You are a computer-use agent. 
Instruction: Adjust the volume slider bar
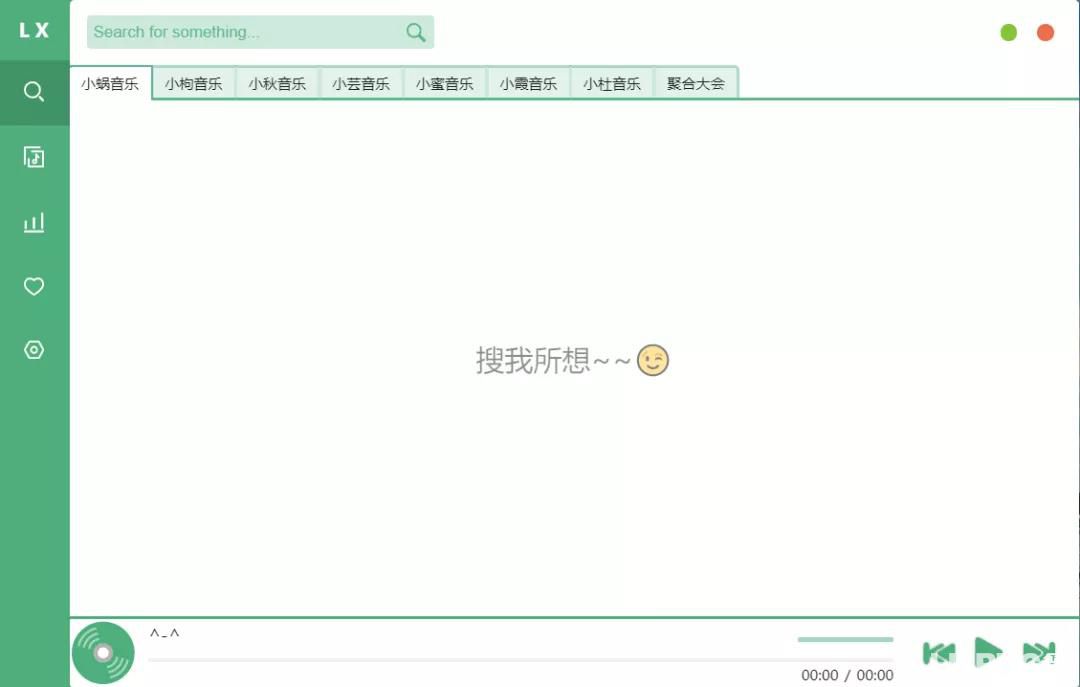pyautogui.click(x=845, y=639)
